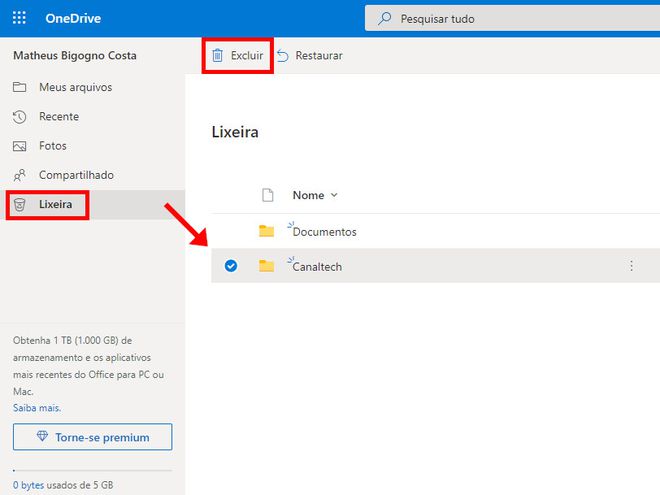Click the file type column header icon
Viewport: 660px width, 495px height.
point(268,195)
